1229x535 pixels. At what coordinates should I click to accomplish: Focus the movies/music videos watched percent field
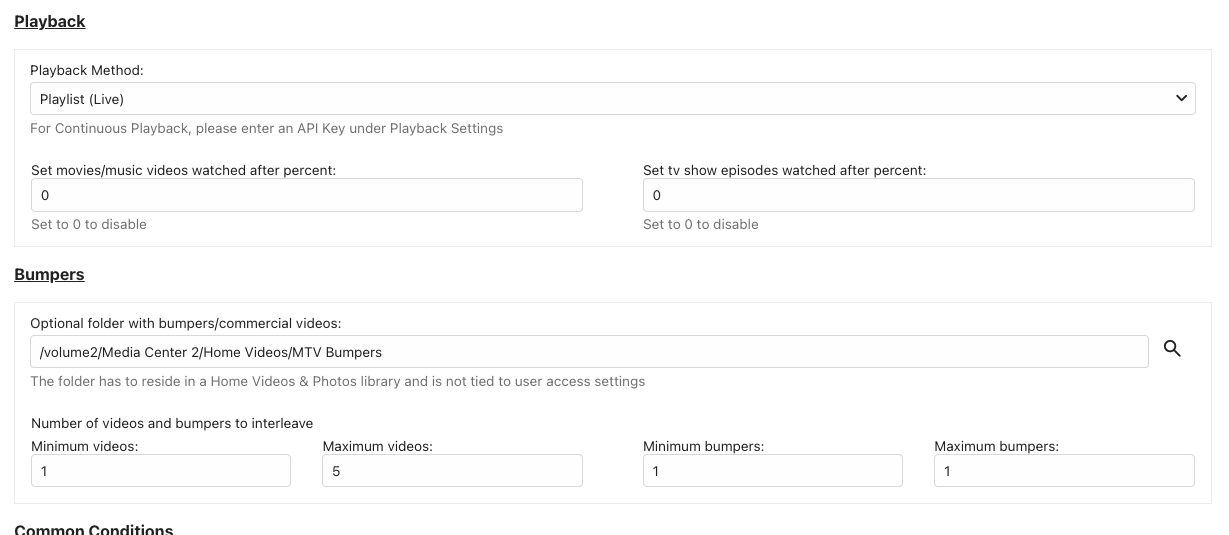coord(306,195)
